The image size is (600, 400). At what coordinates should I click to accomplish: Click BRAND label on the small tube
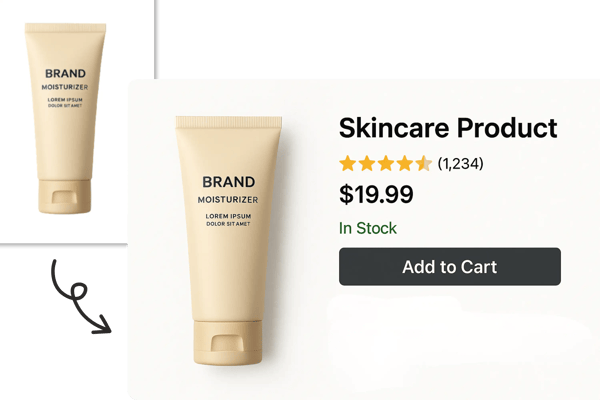[65, 73]
